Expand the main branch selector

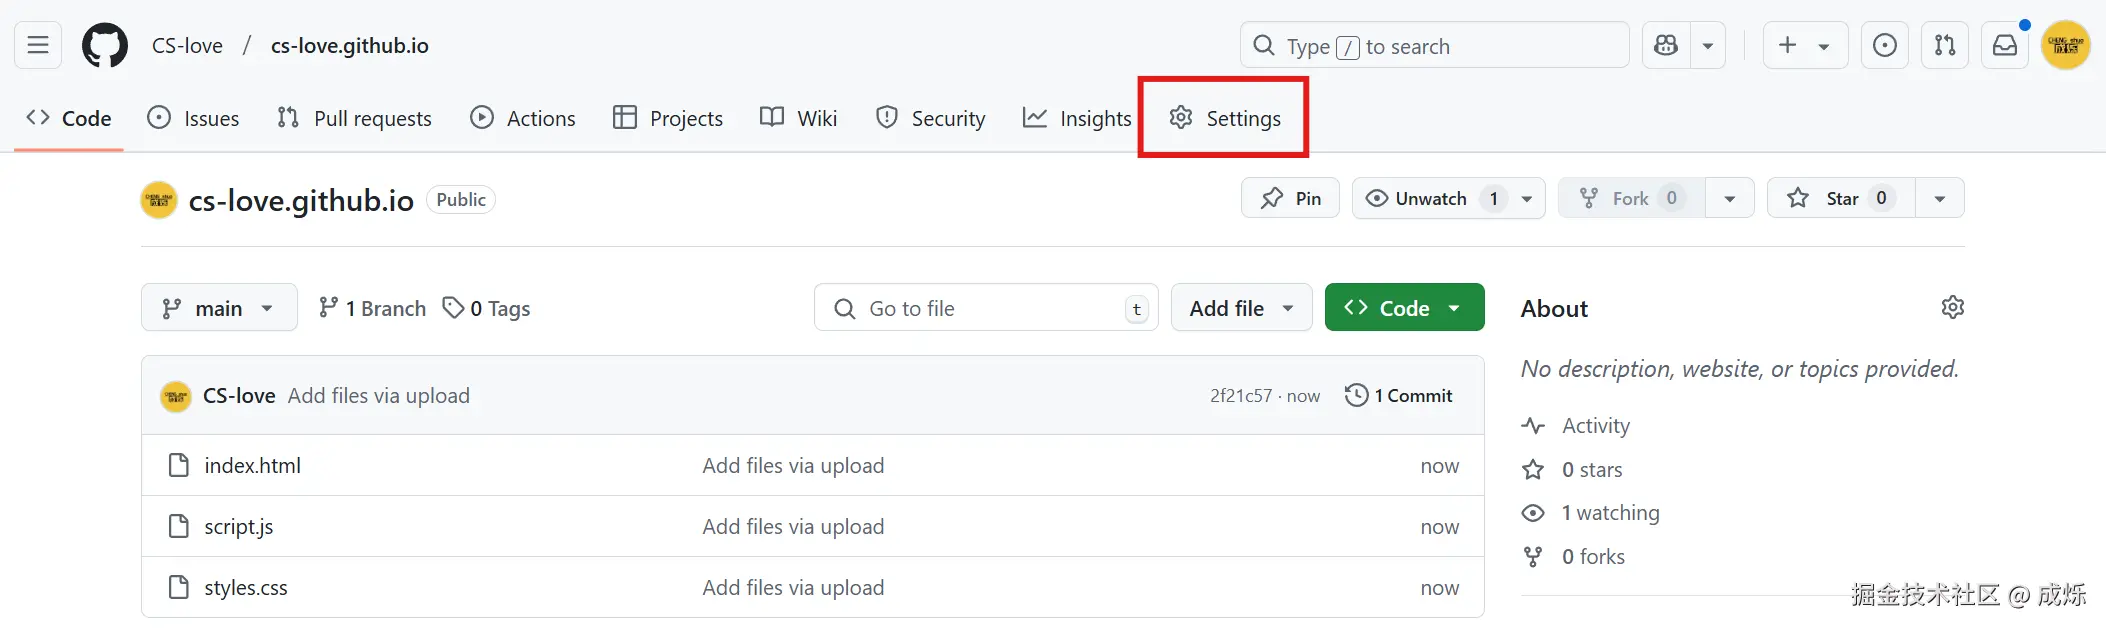[x=219, y=308]
